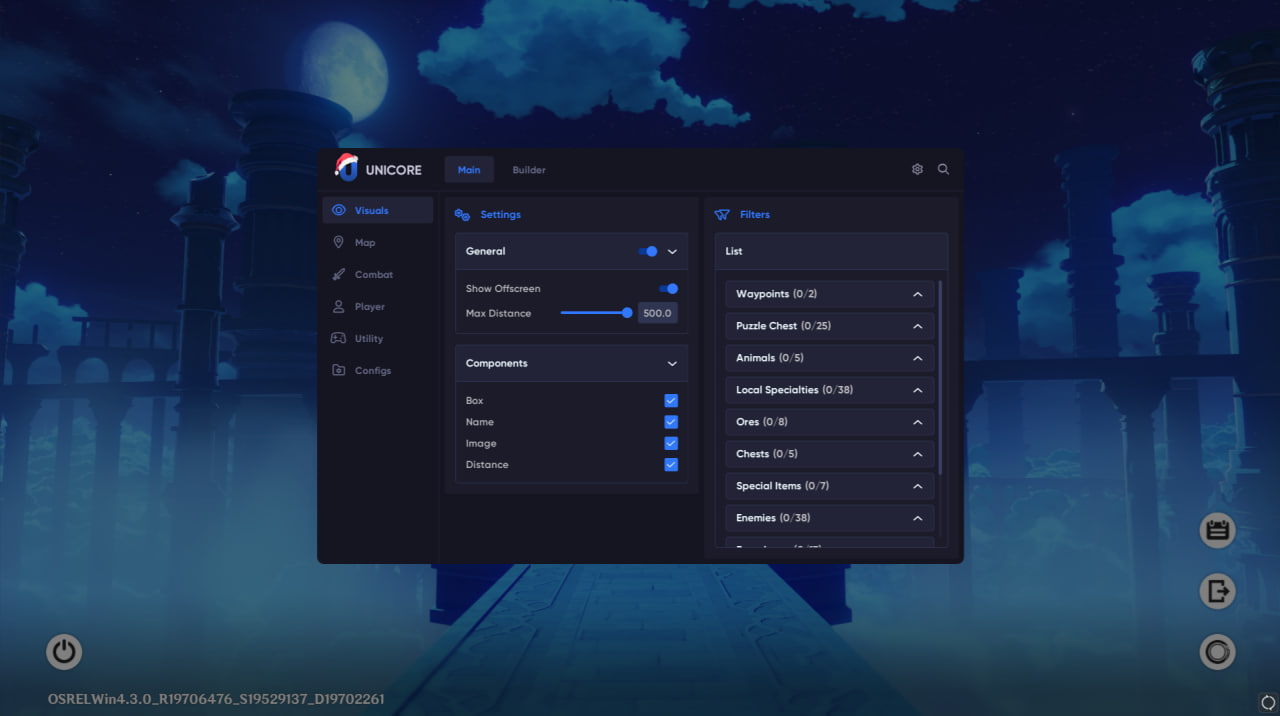
Task: Open the Utility section
Action: 378,338
